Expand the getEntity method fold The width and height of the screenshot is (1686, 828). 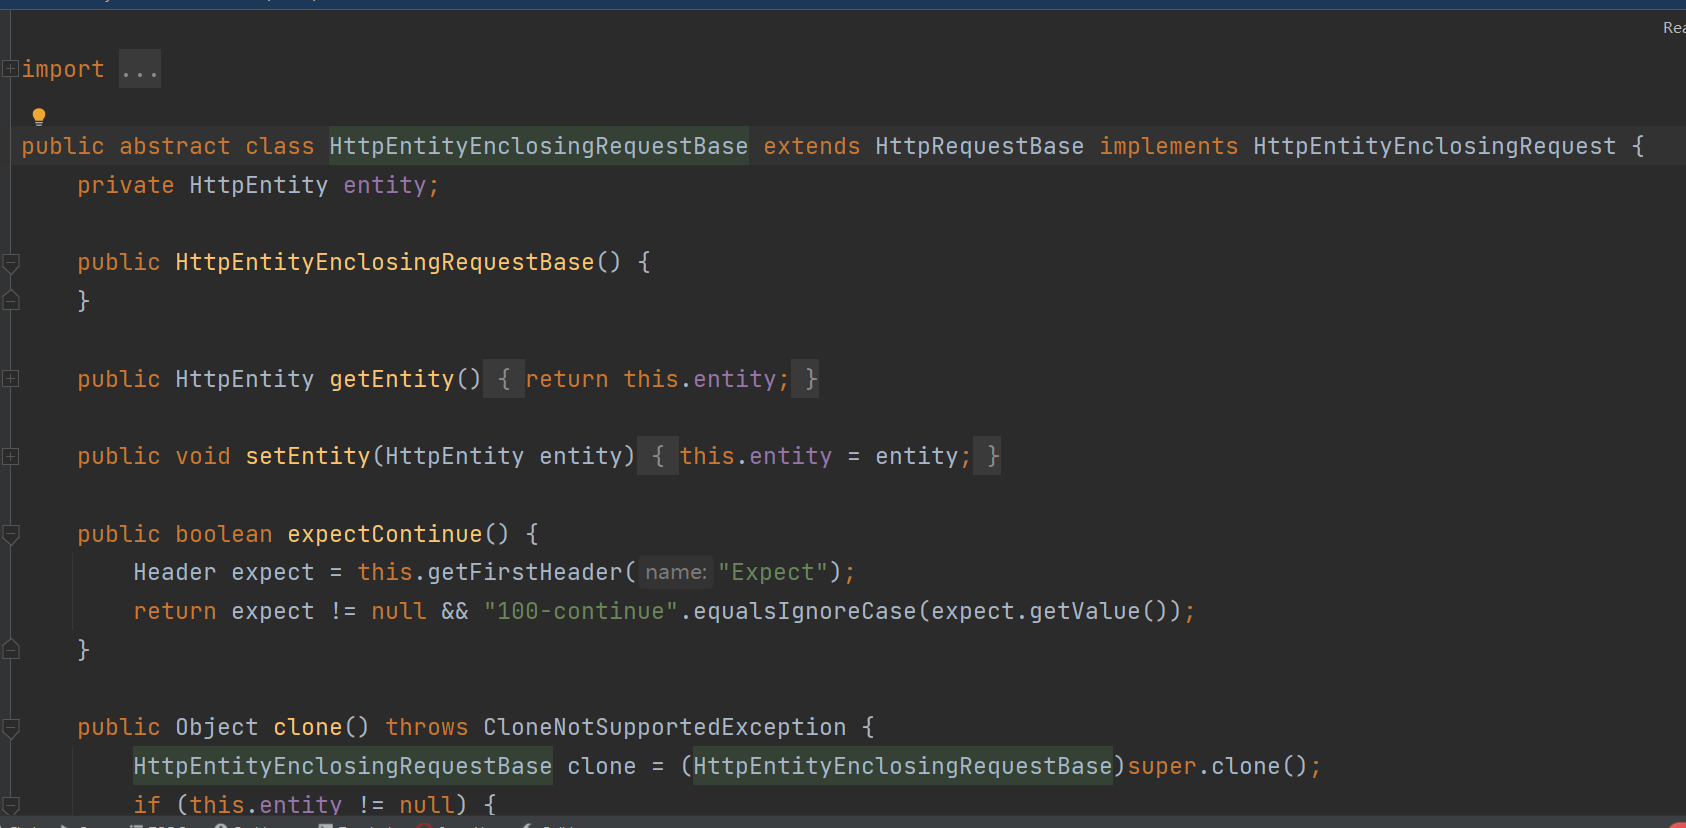[10, 379]
